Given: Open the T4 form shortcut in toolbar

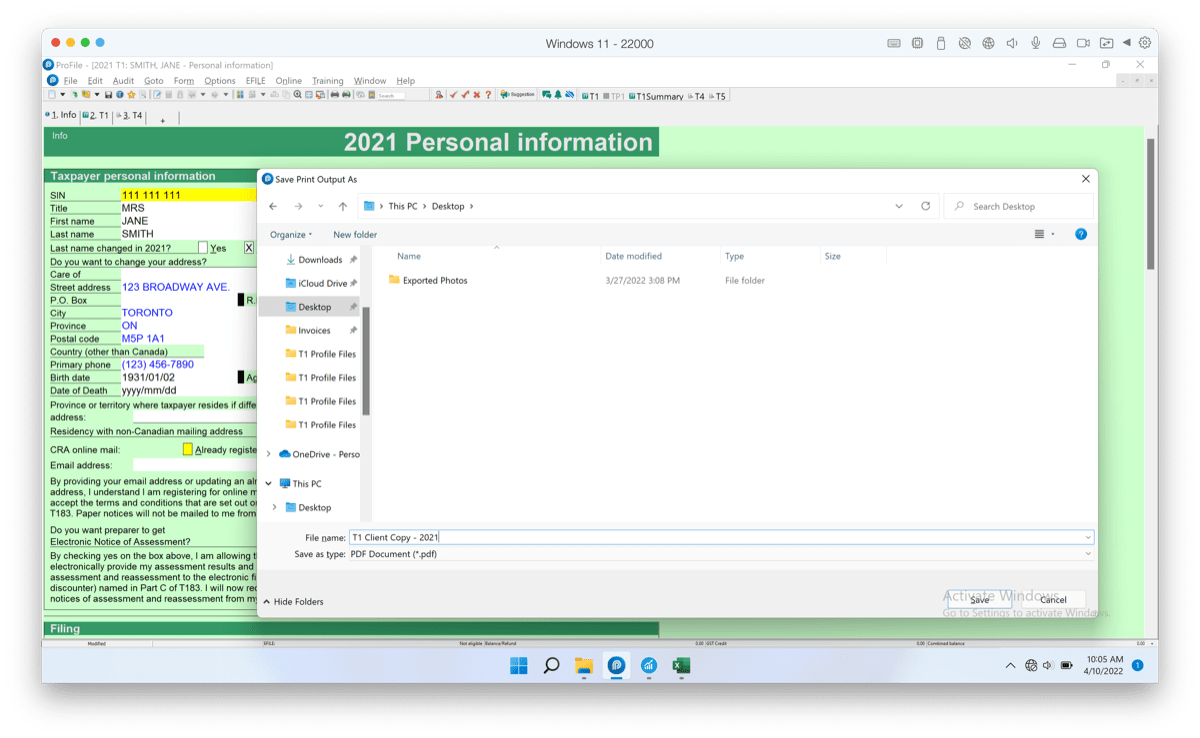Looking at the screenshot, I should point(694,96).
